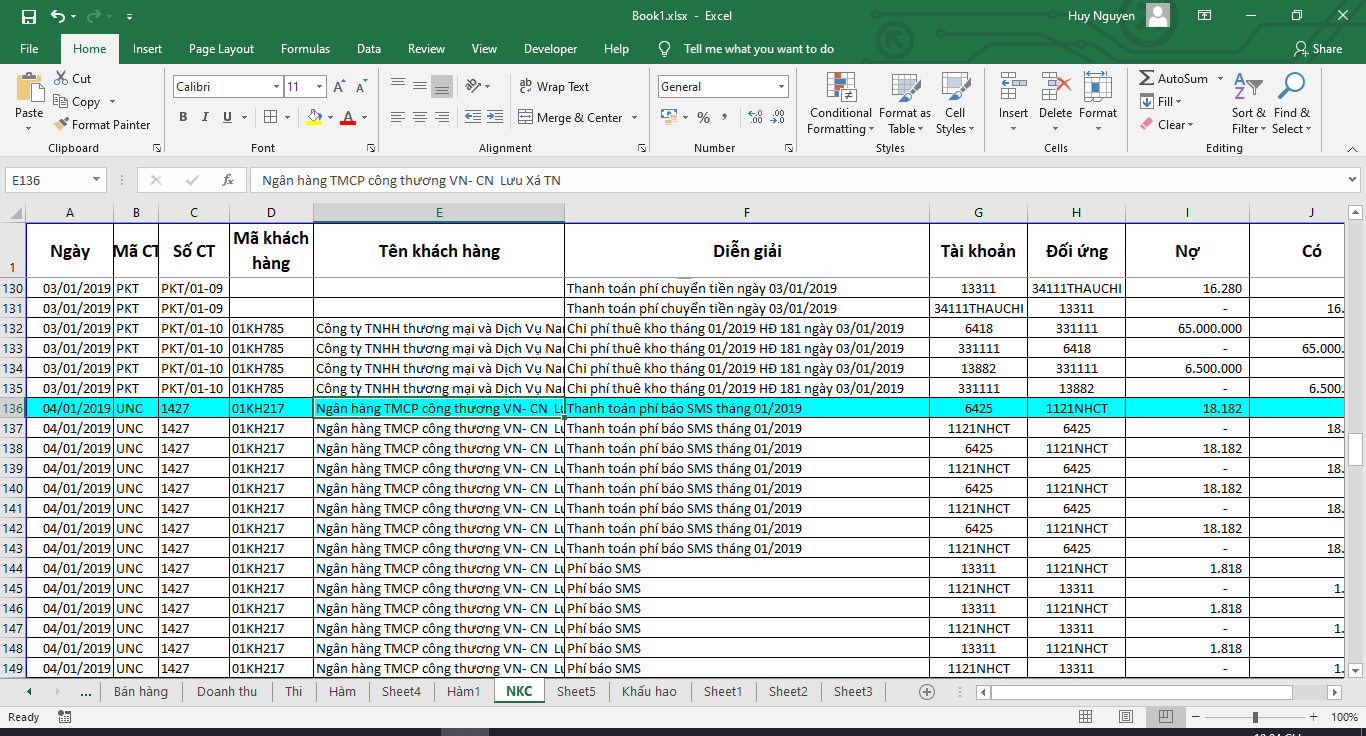The width and height of the screenshot is (1366, 736).
Task: Toggle Italic text formatting
Action: [205, 118]
